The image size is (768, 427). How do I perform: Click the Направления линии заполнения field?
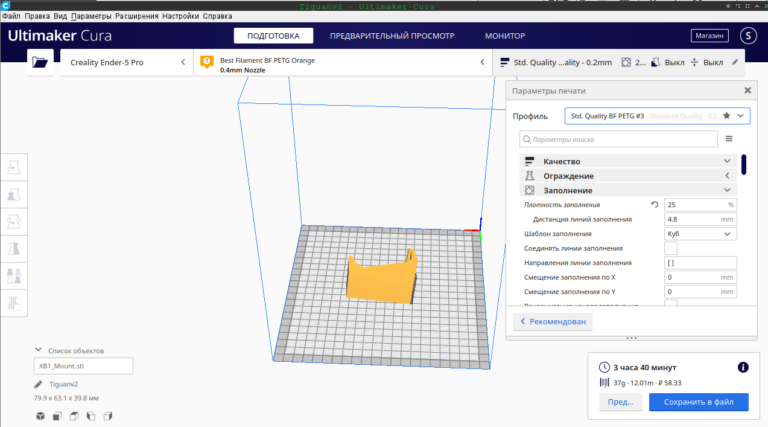pos(700,263)
